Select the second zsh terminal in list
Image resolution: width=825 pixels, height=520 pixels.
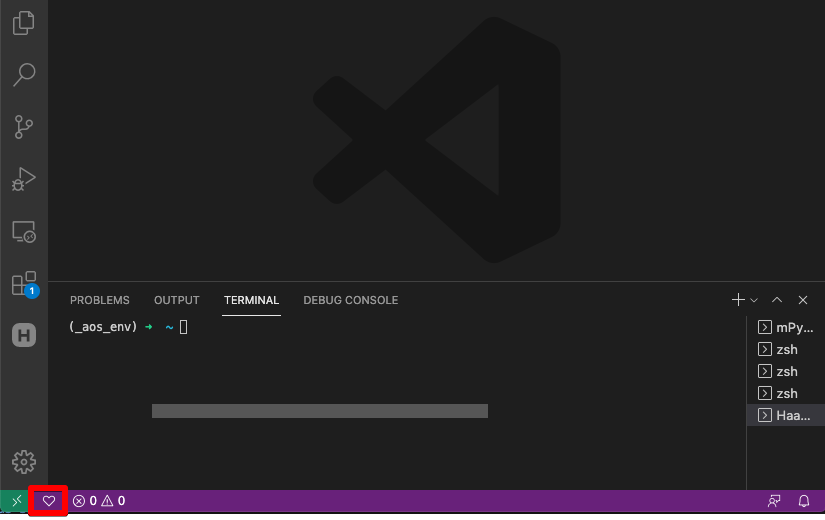786,372
